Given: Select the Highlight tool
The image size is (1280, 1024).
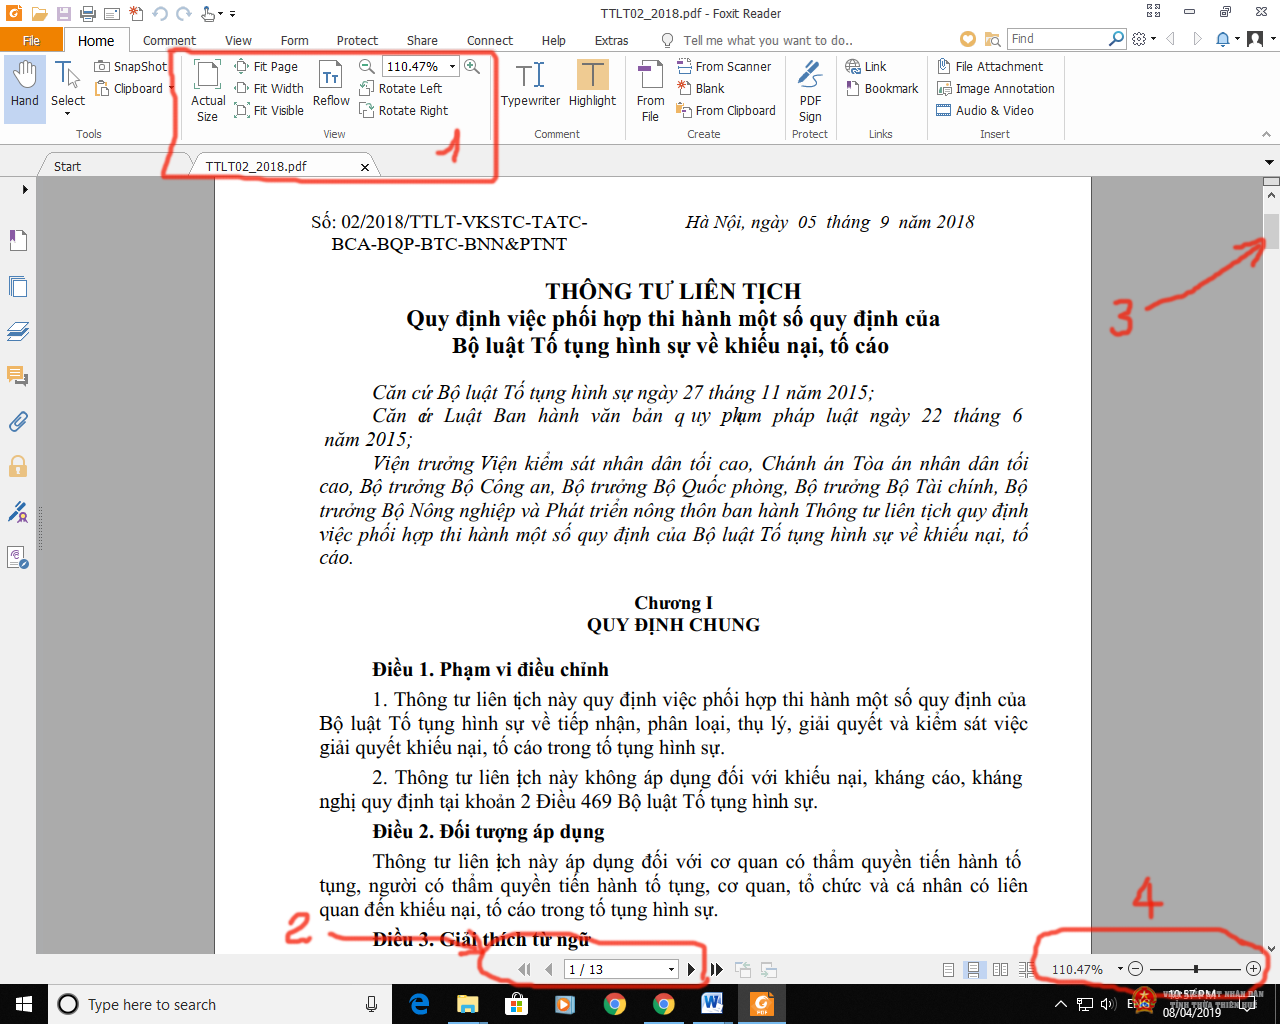Looking at the screenshot, I should (x=592, y=84).
